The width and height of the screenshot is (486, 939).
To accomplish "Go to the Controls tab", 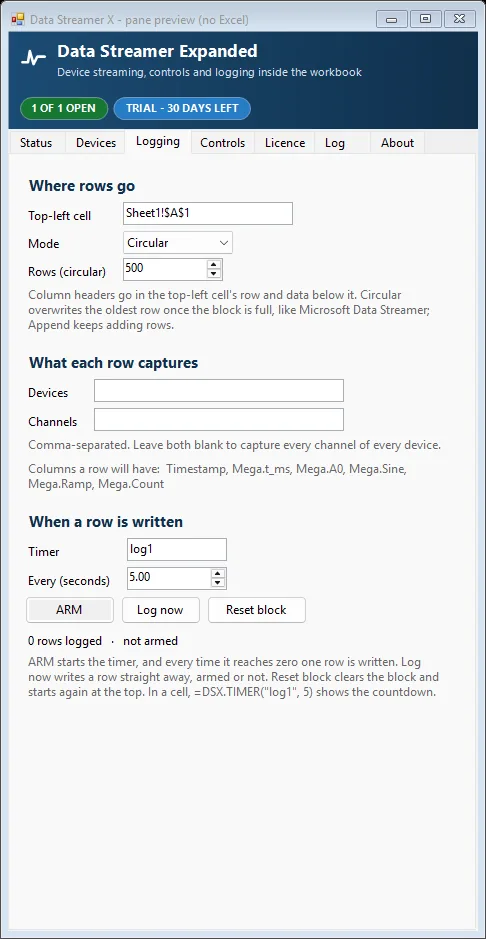I will click(223, 143).
